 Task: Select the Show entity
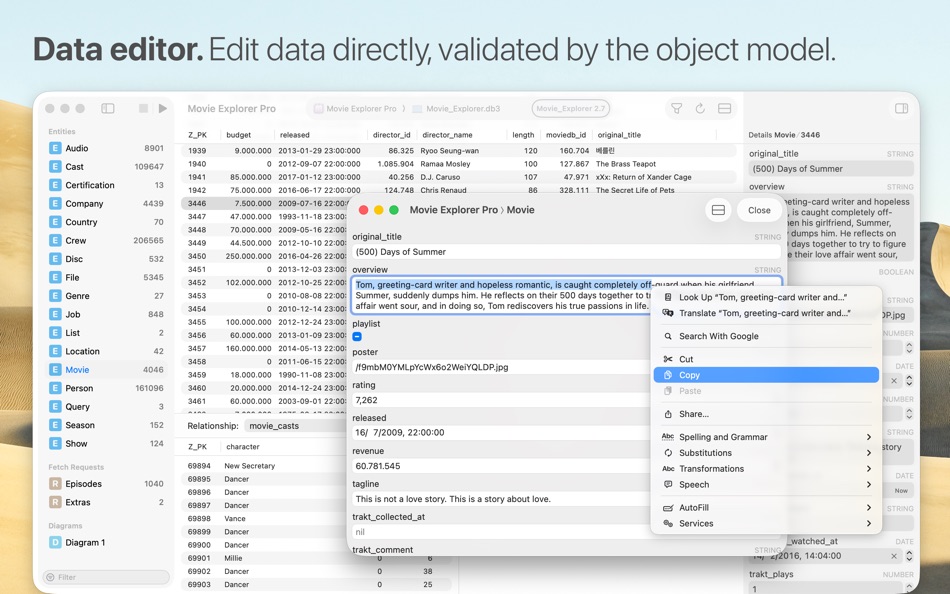106,444
